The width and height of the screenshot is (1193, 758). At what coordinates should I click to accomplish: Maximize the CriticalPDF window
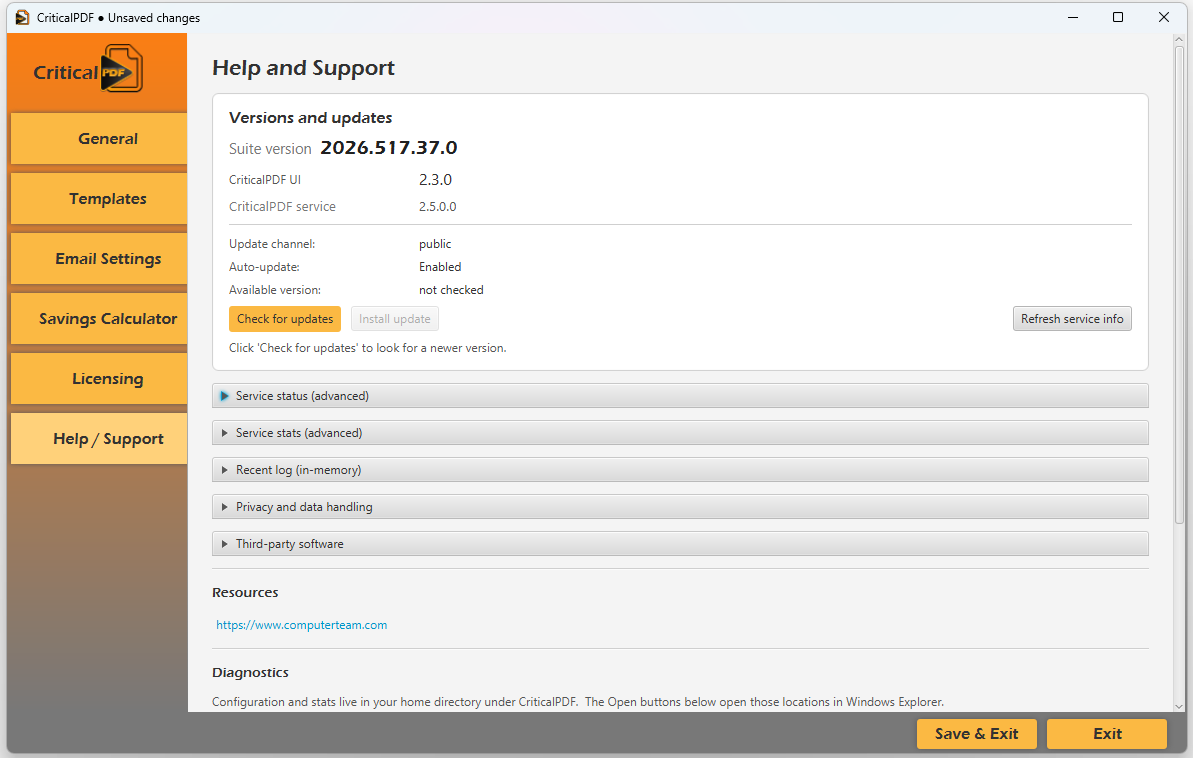click(x=1118, y=17)
